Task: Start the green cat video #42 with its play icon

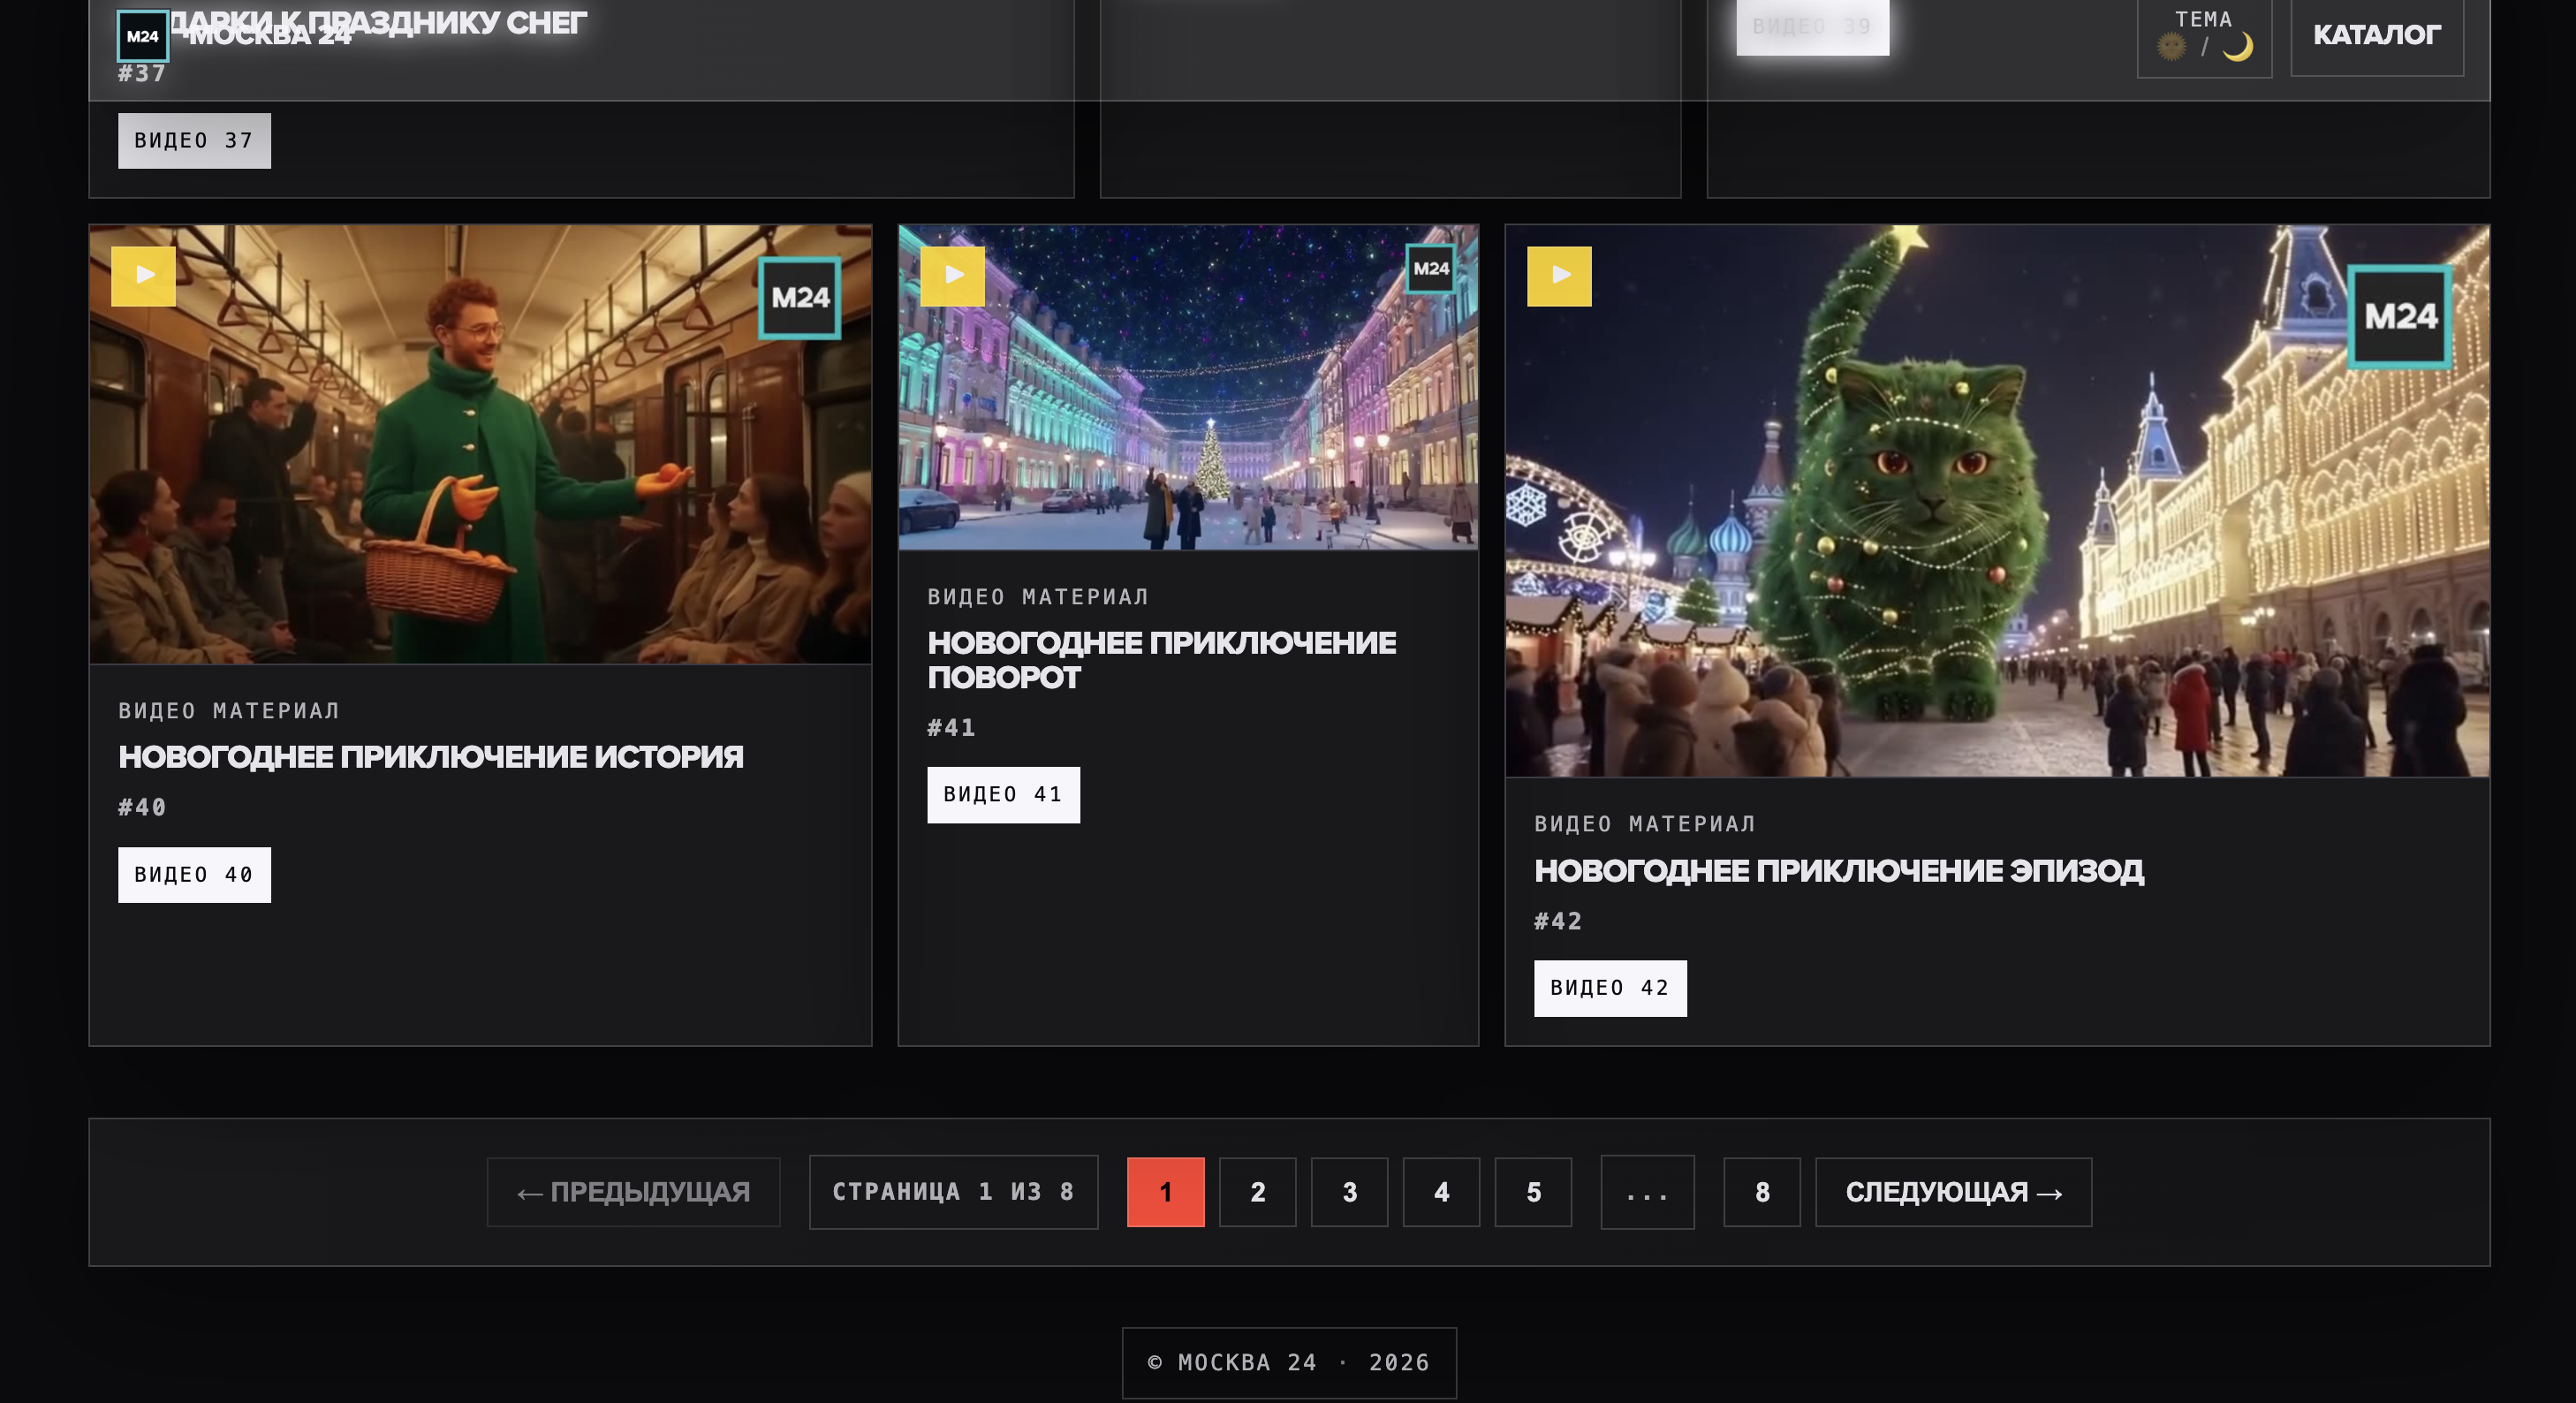Action: click(1559, 276)
